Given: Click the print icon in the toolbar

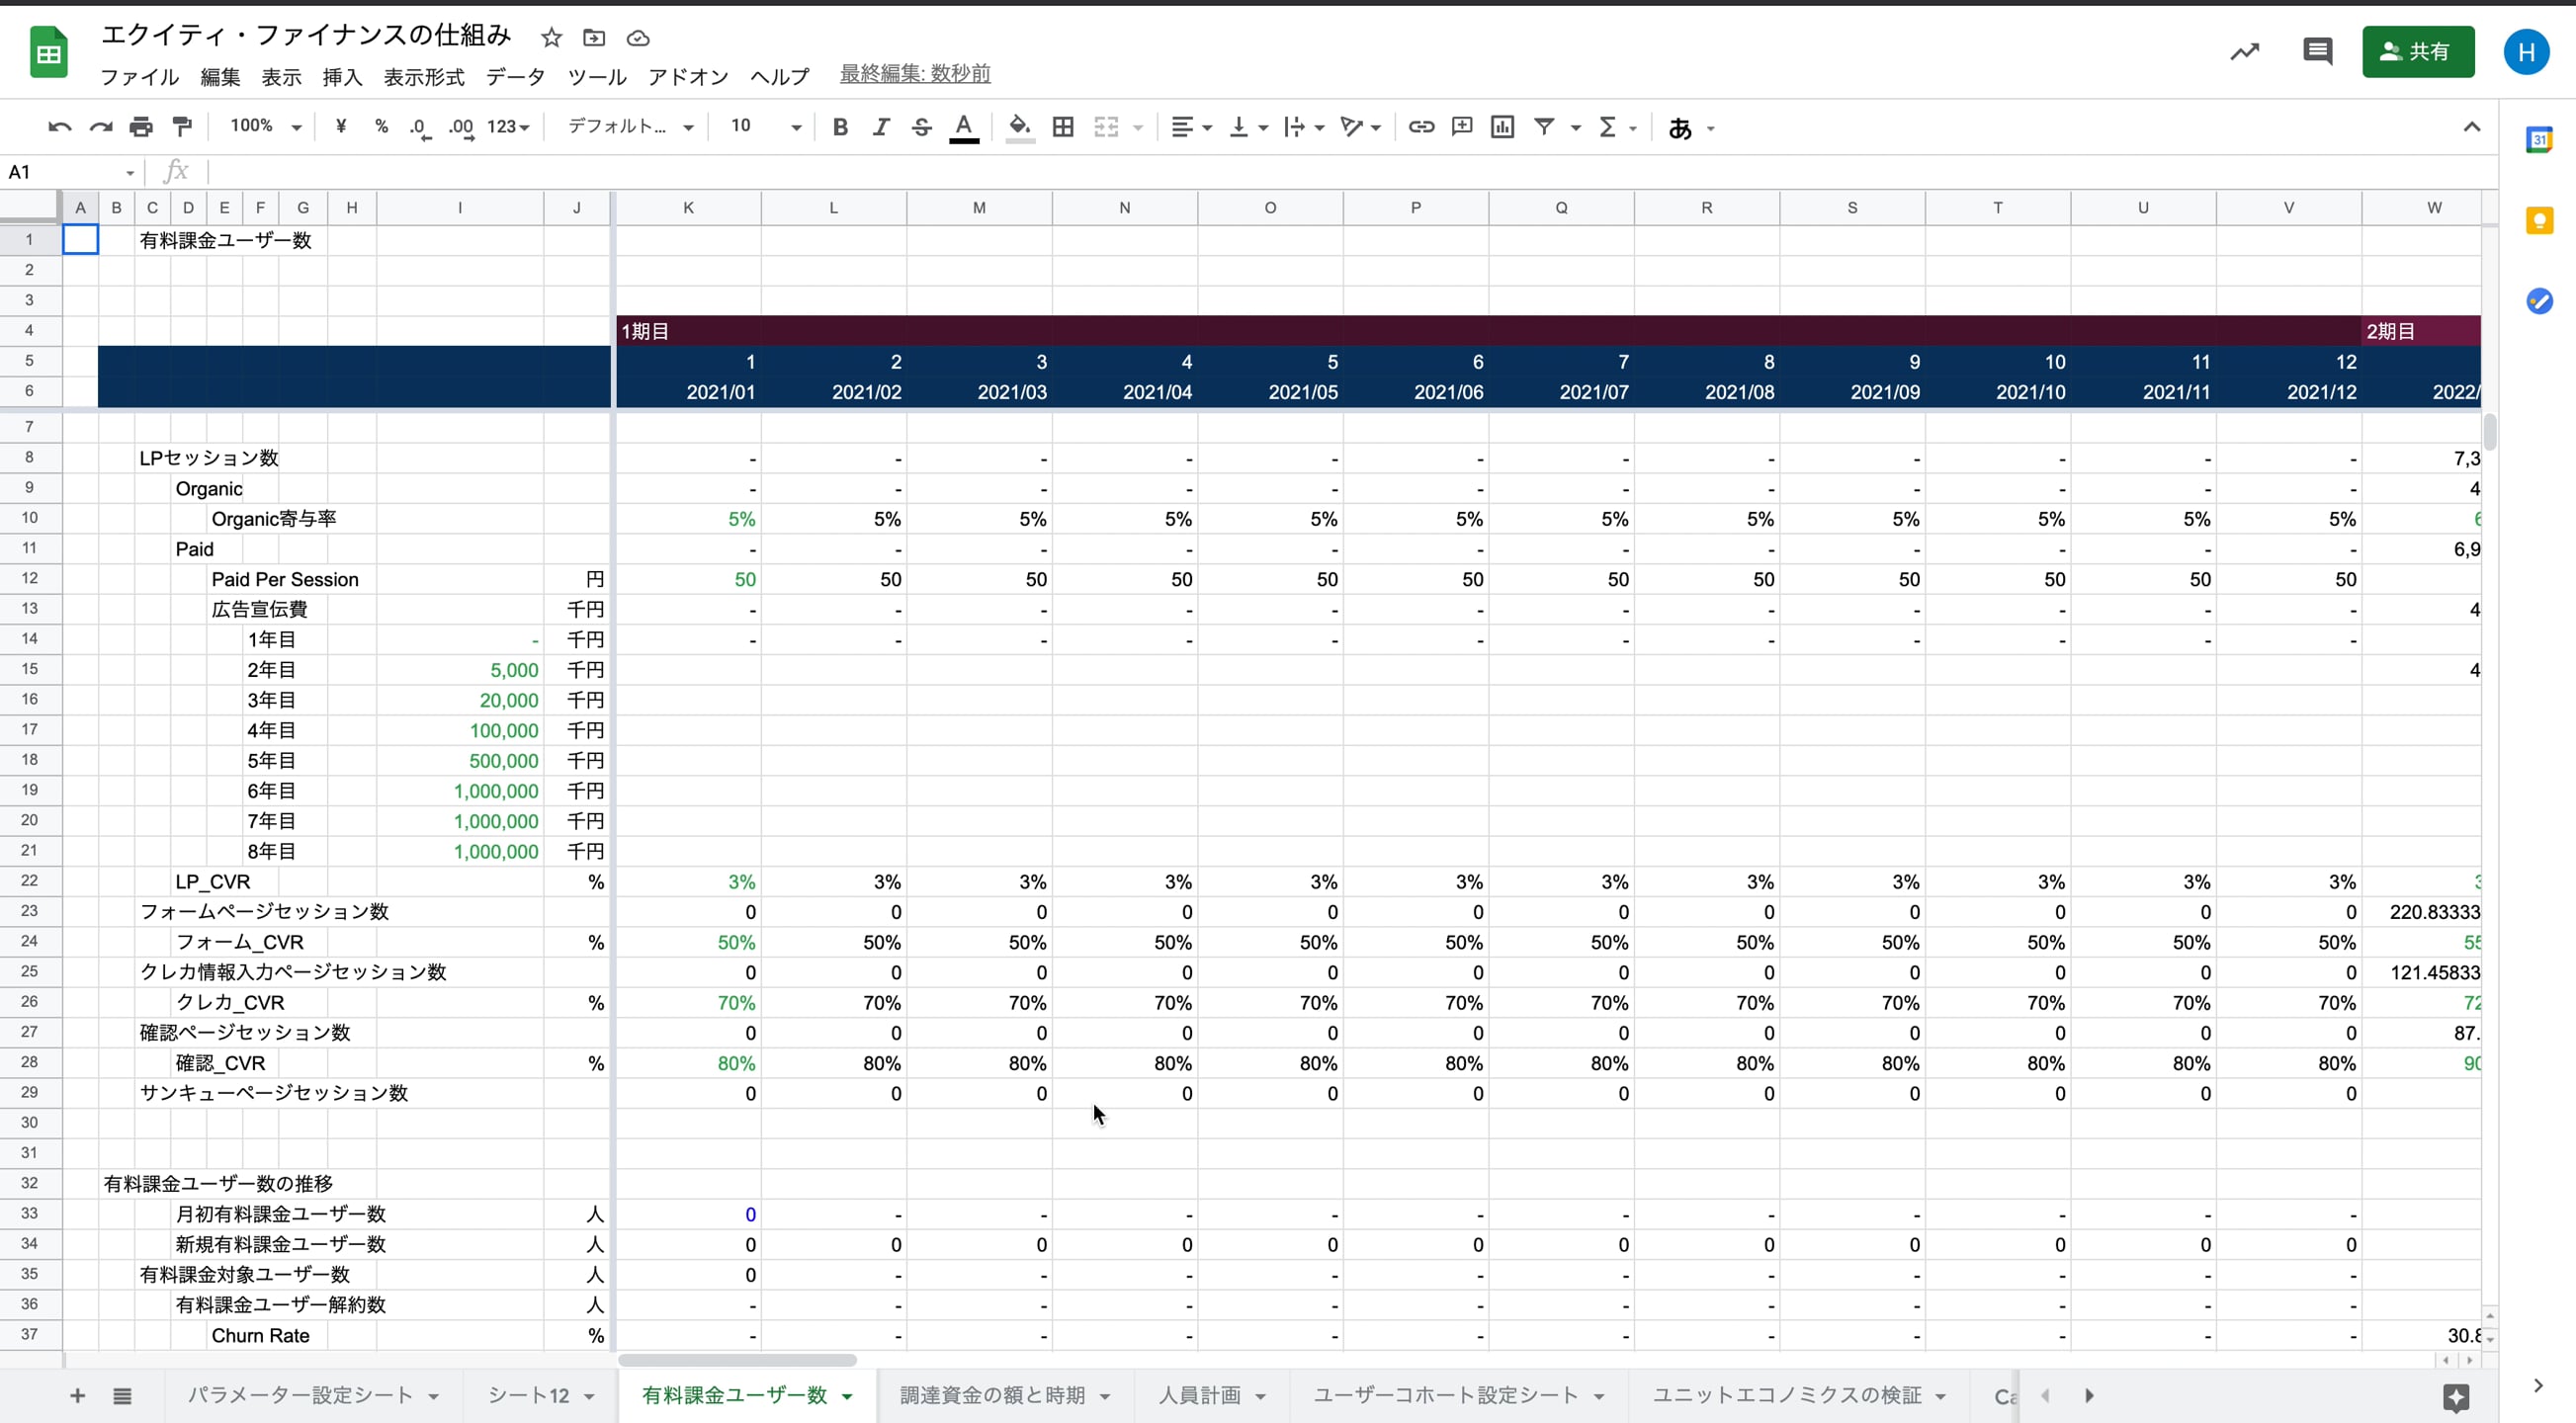Looking at the screenshot, I should [141, 127].
